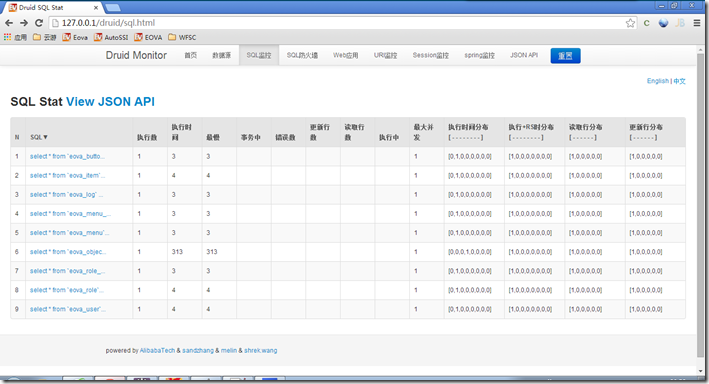Image resolution: width=709 pixels, height=384 pixels.
Task: Go forward with the browser forward arrow
Action: coord(24,23)
